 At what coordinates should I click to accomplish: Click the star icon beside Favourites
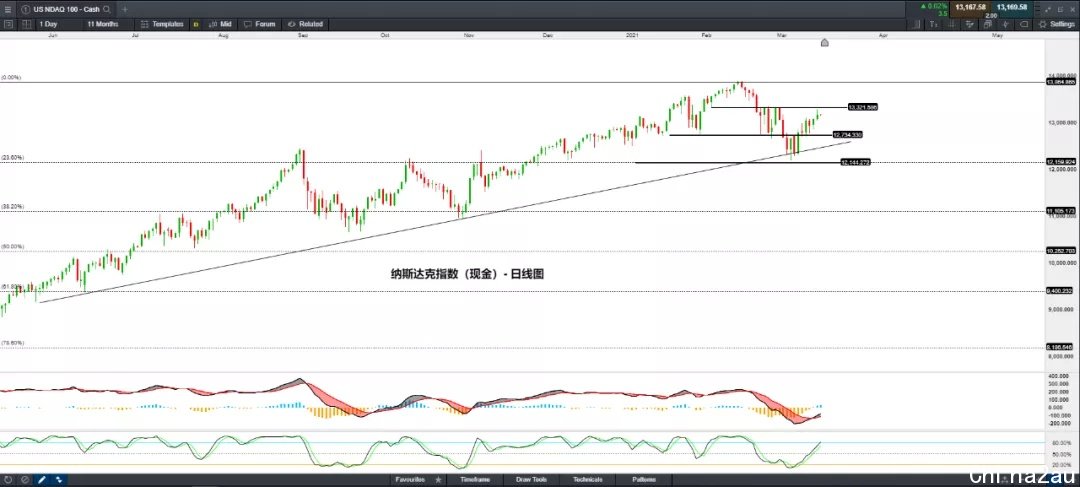[x=438, y=479]
